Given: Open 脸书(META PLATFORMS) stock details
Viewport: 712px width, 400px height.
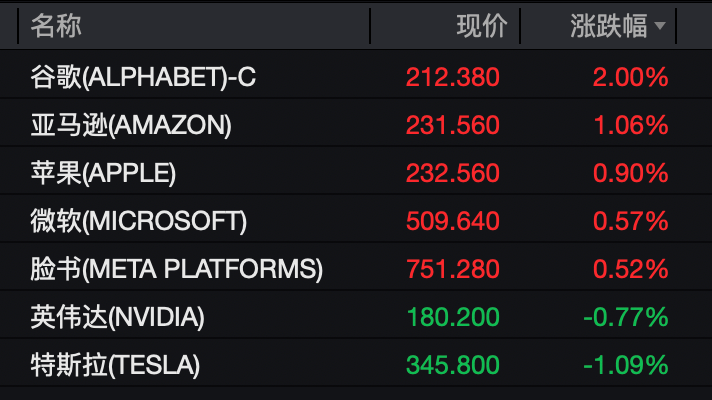Looking at the screenshot, I should (356, 269).
